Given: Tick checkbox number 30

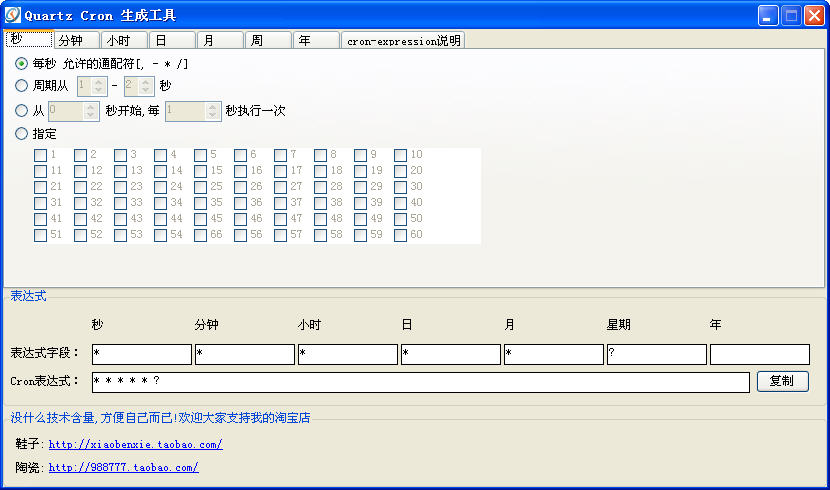Looking at the screenshot, I should point(400,187).
